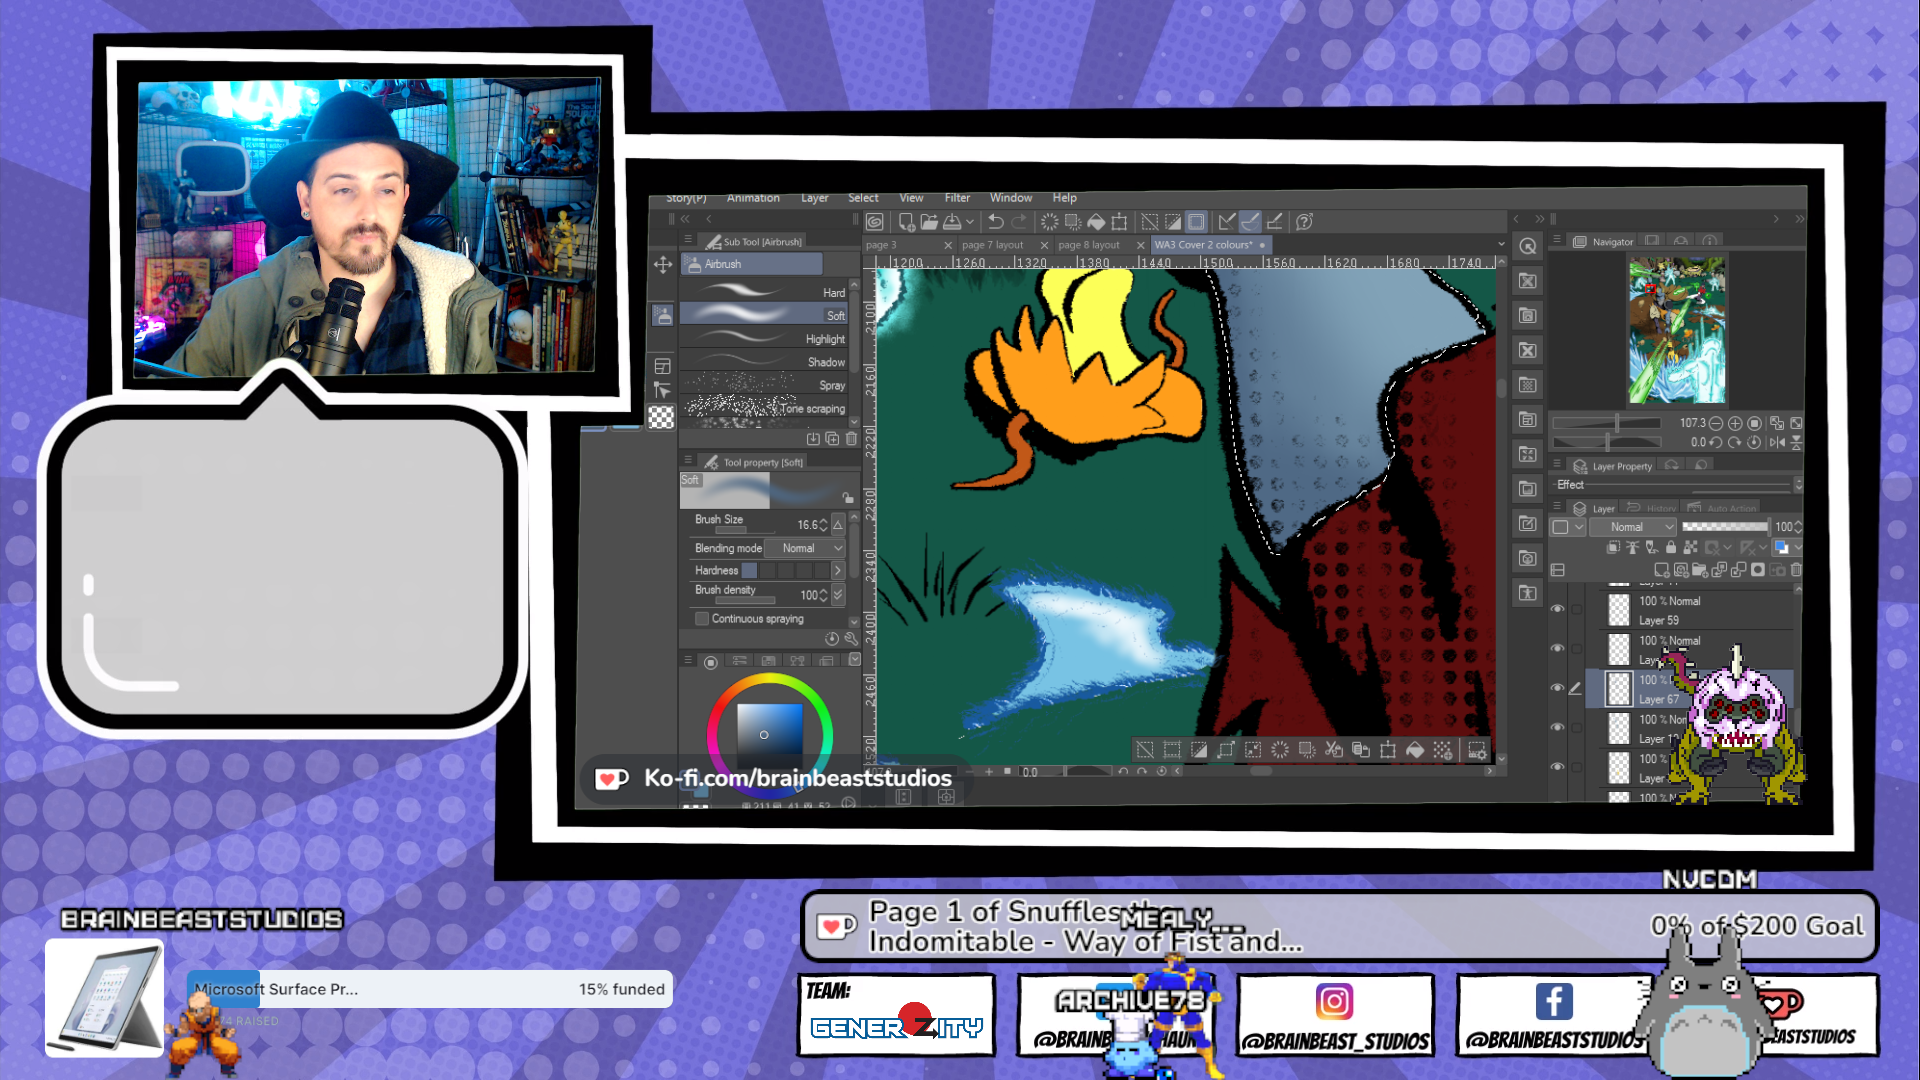This screenshot has height=1080, width=1920.
Task: Open the Filter menu
Action: [957, 198]
